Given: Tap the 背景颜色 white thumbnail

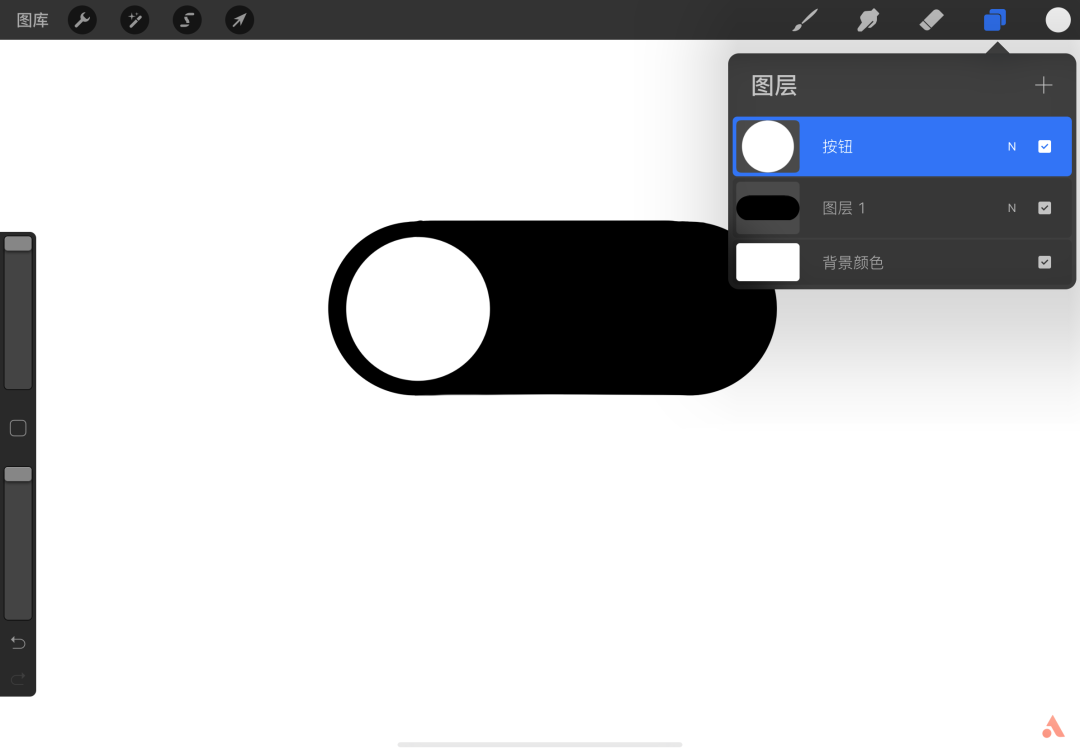Looking at the screenshot, I should click(x=767, y=262).
